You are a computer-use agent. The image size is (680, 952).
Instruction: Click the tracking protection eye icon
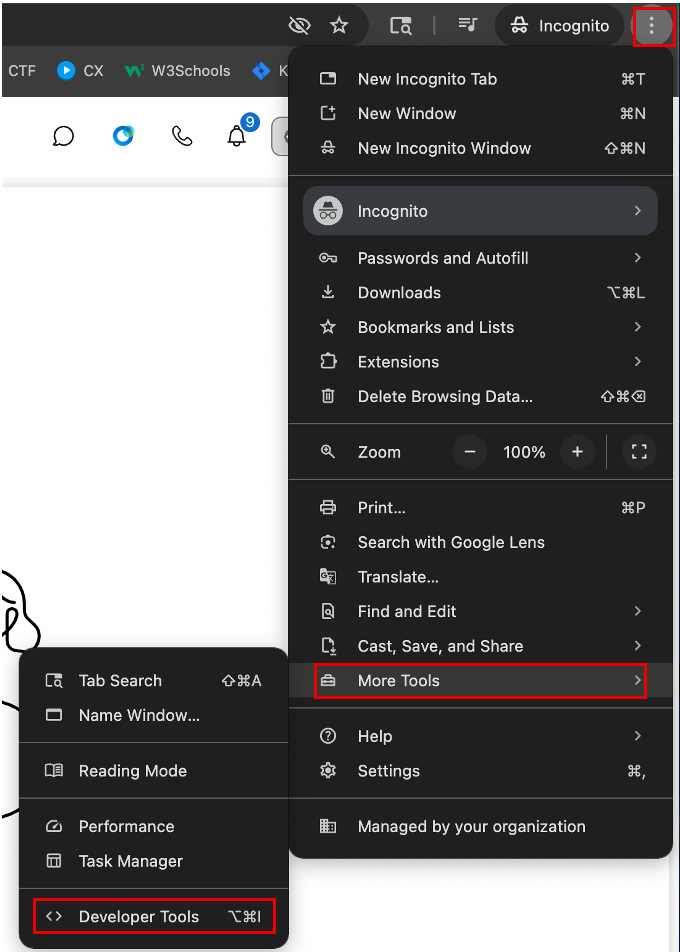point(299,26)
